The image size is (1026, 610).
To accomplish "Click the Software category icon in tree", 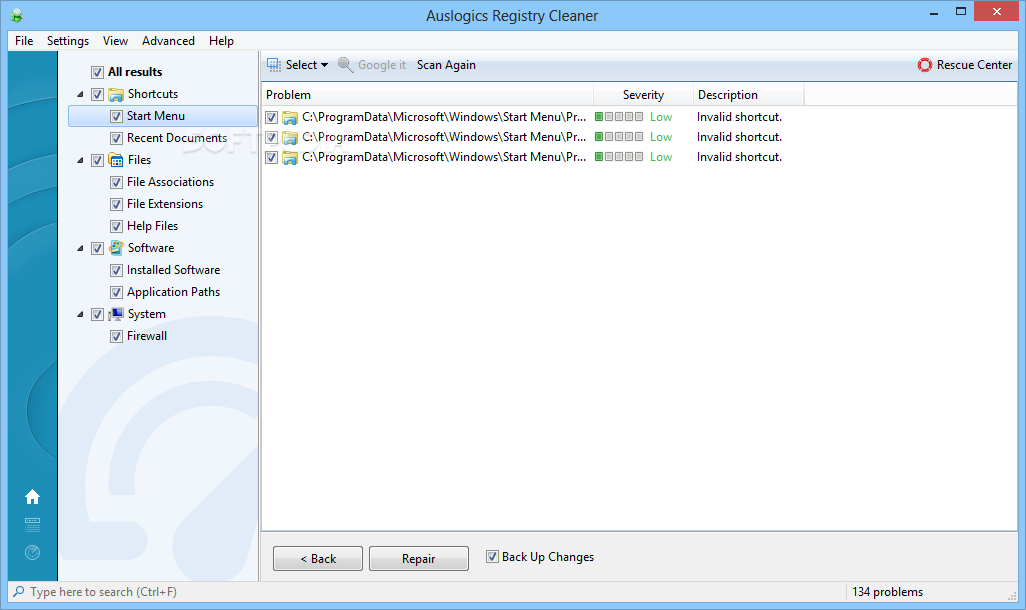I will (x=116, y=248).
